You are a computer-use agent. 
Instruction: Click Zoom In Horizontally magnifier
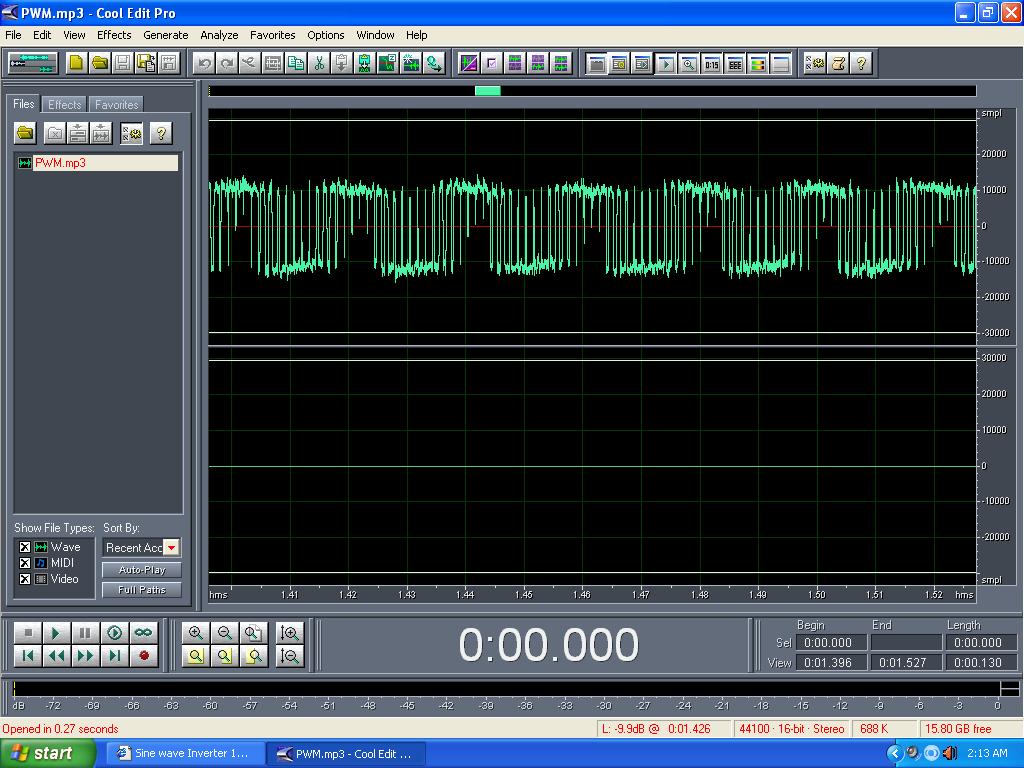(x=195, y=633)
